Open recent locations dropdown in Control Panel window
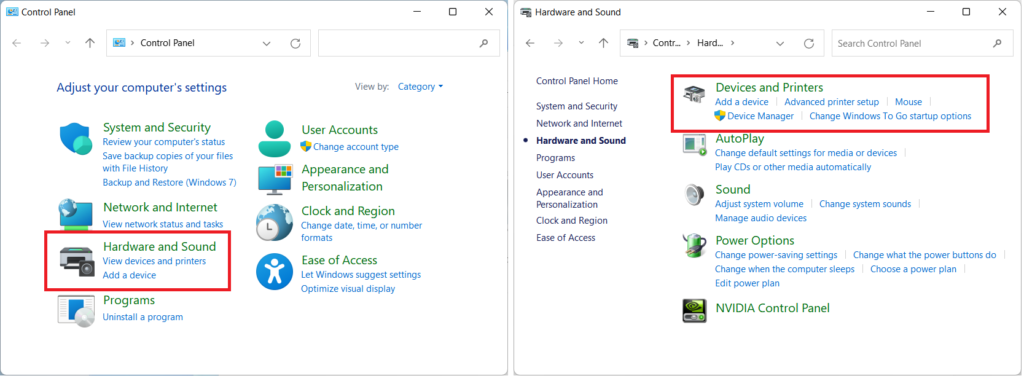Screen dimensions: 1024x381 click(67, 43)
